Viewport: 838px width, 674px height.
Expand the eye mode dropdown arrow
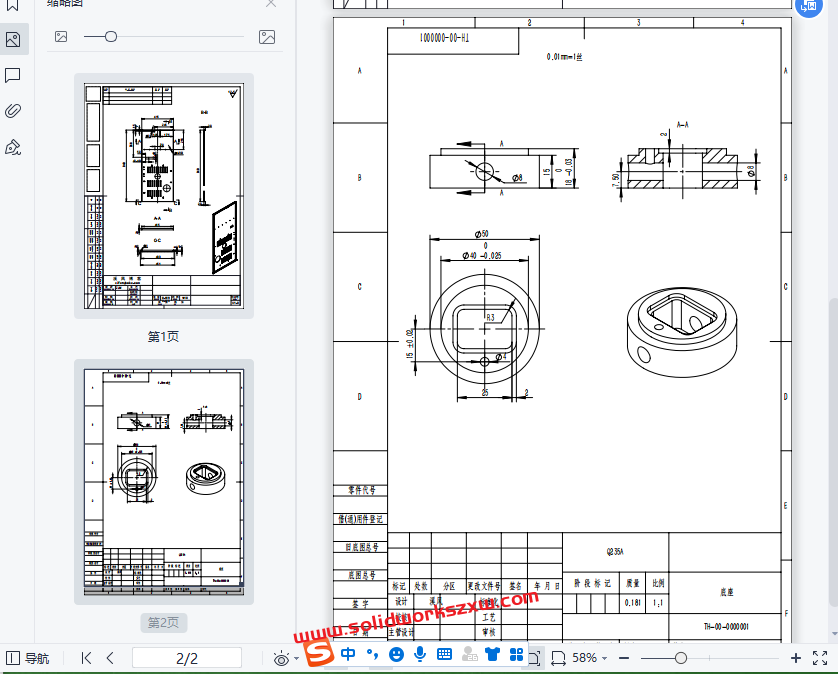click(297, 659)
